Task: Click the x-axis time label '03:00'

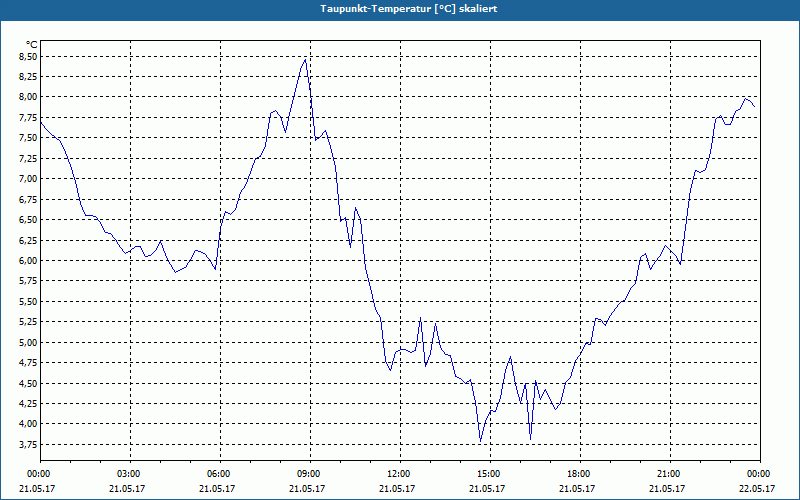Action: (130, 473)
